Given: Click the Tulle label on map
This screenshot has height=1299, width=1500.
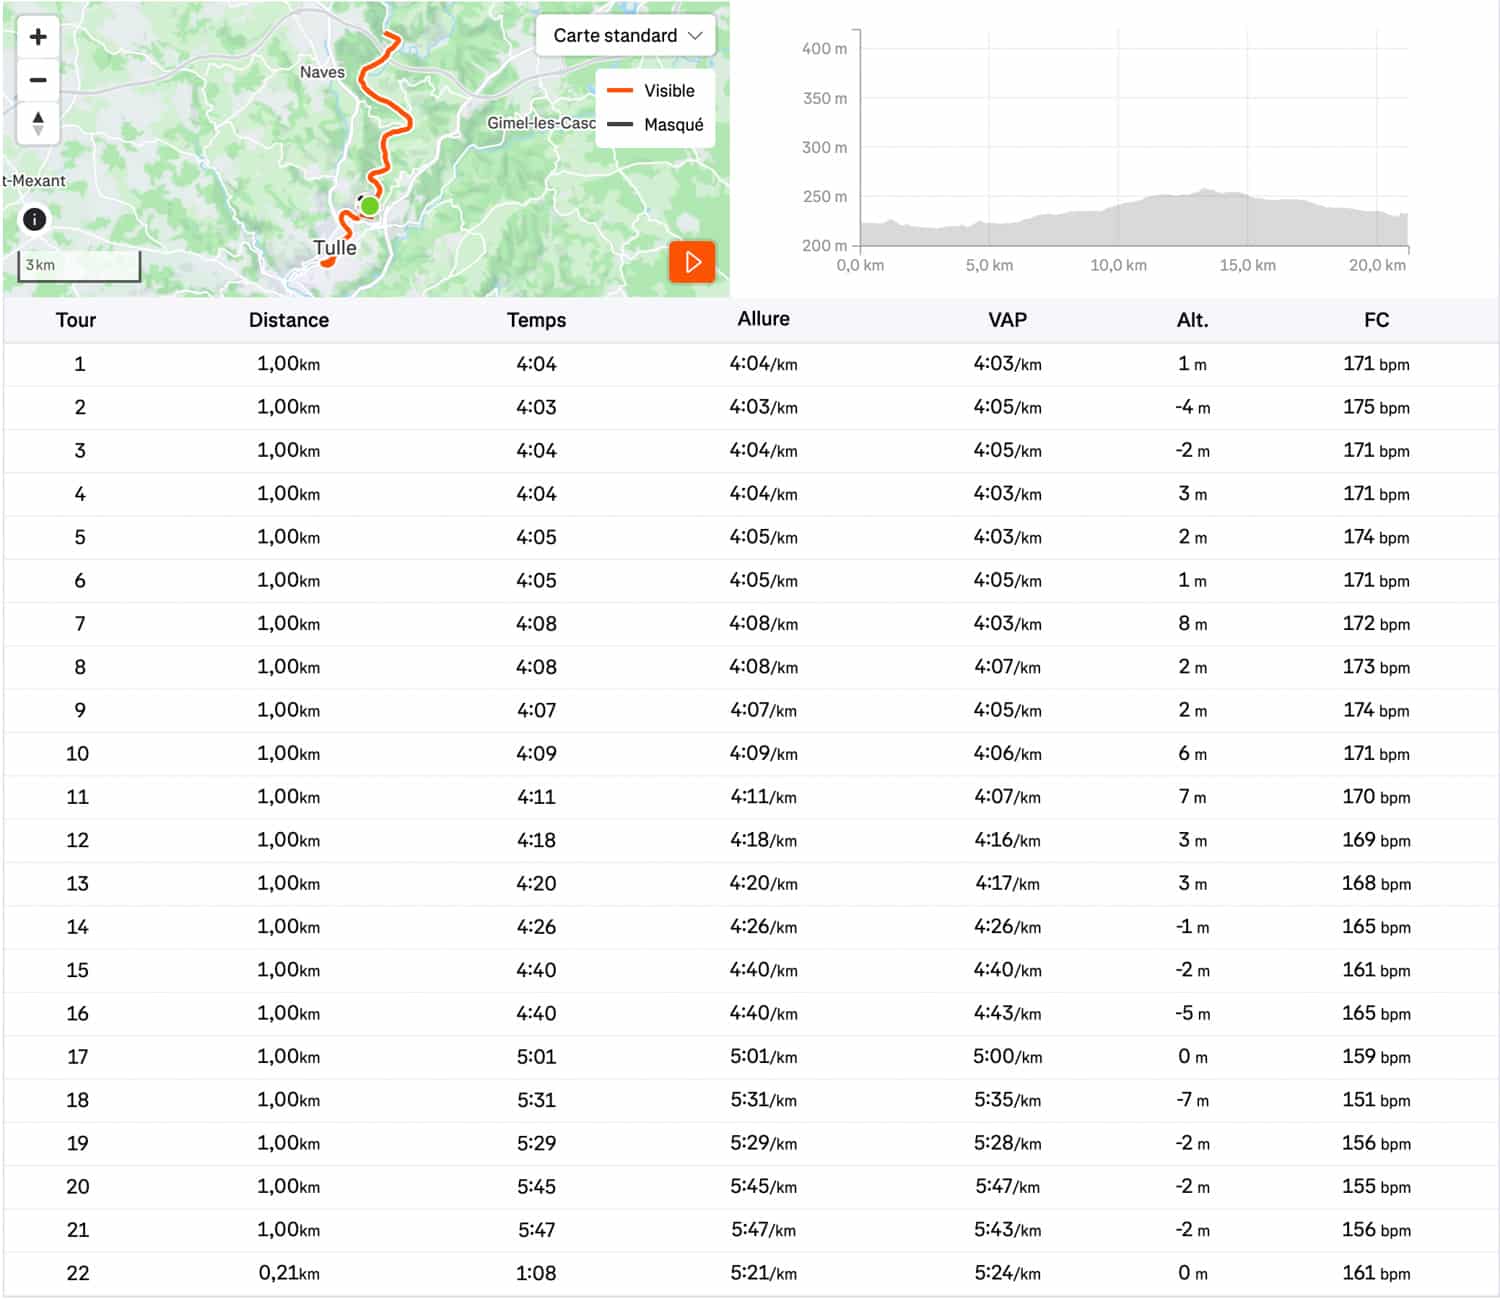Looking at the screenshot, I should 335,248.
